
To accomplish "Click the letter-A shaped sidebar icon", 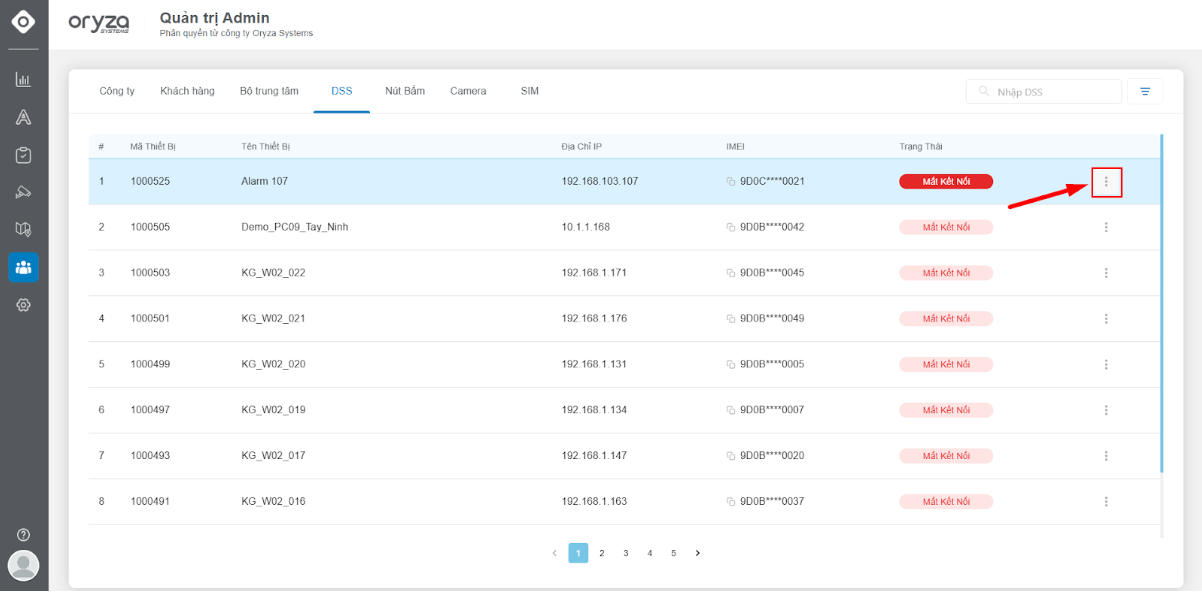I will pyautogui.click(x=23, y=118).
